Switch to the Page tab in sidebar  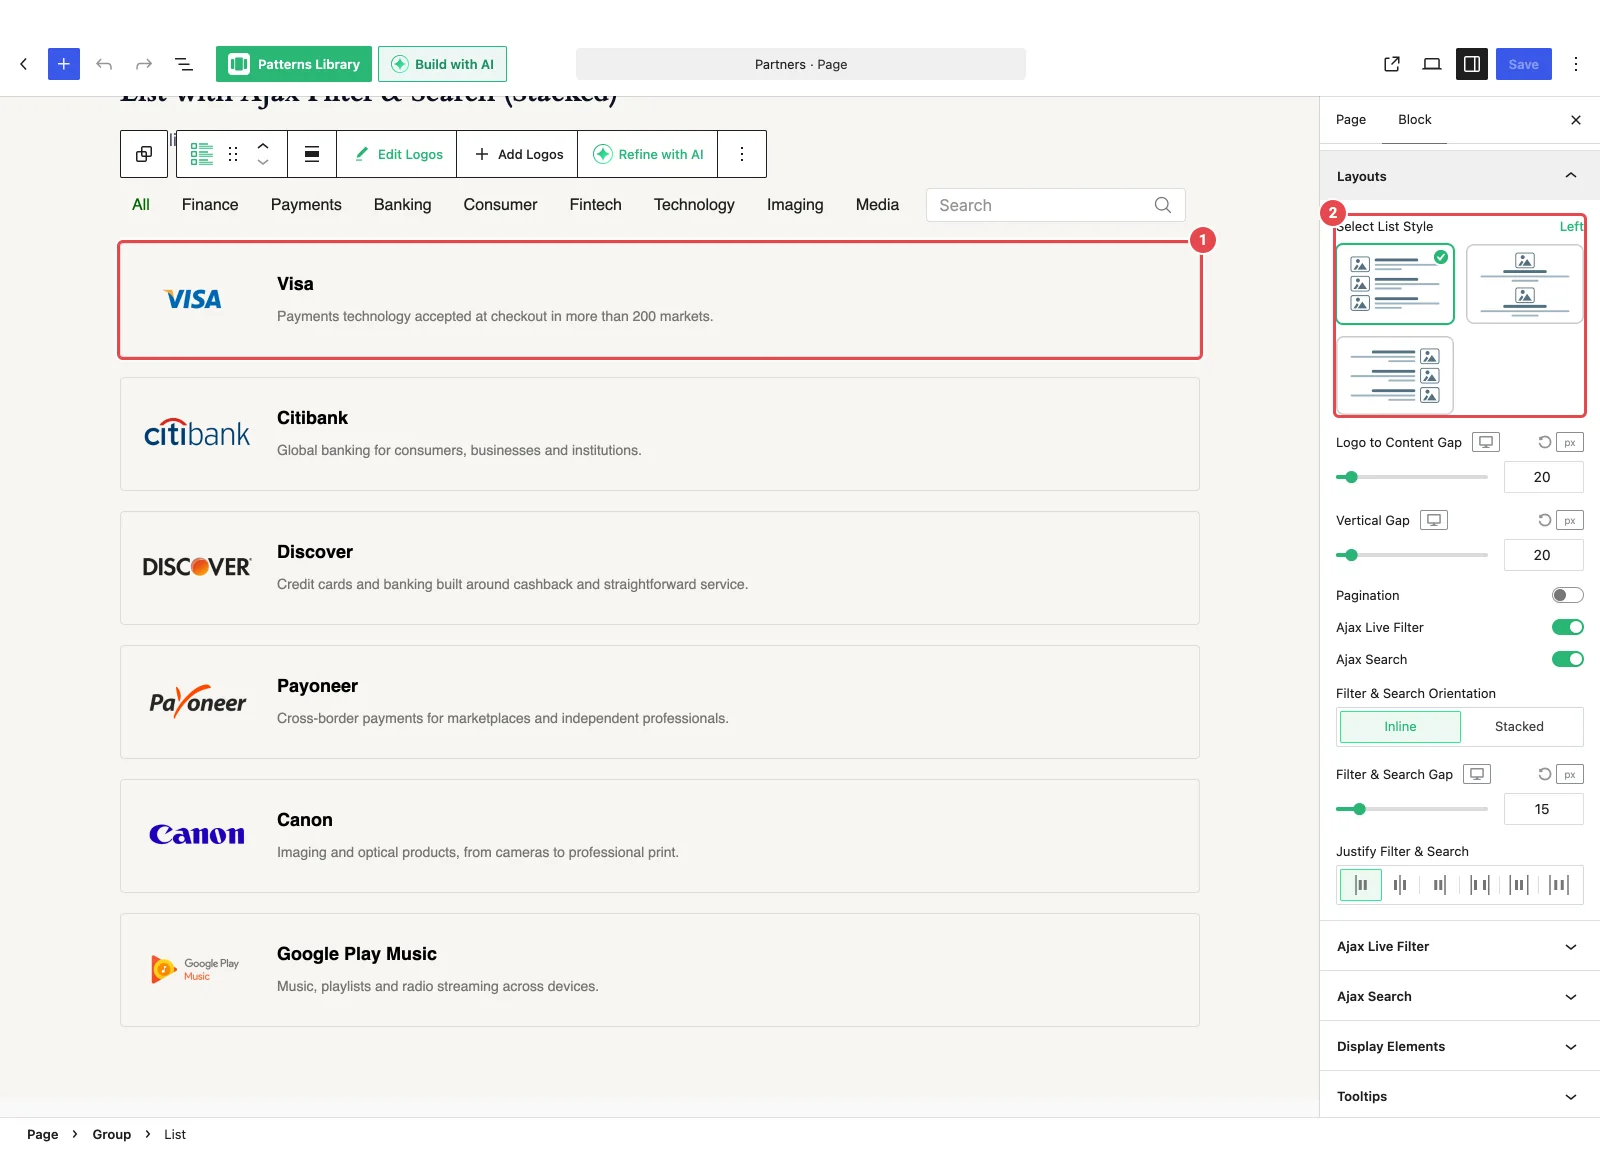coord(1351,119)
